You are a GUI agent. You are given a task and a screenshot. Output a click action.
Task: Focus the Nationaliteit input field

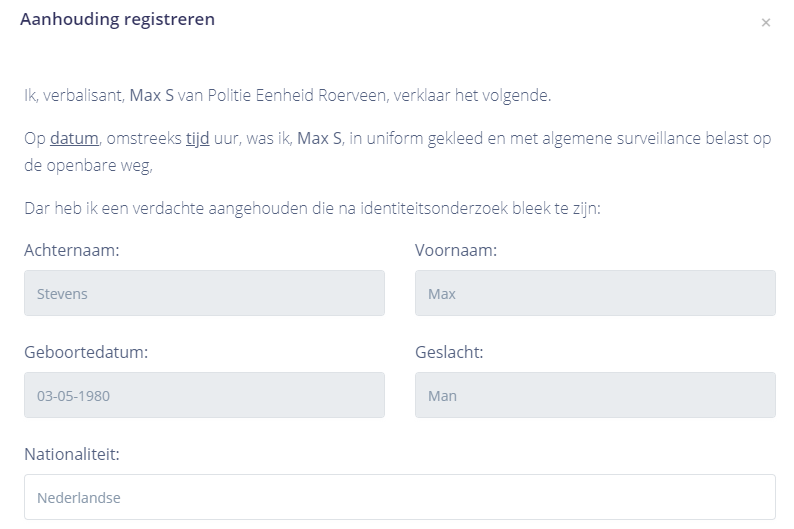tap(400, 497)
